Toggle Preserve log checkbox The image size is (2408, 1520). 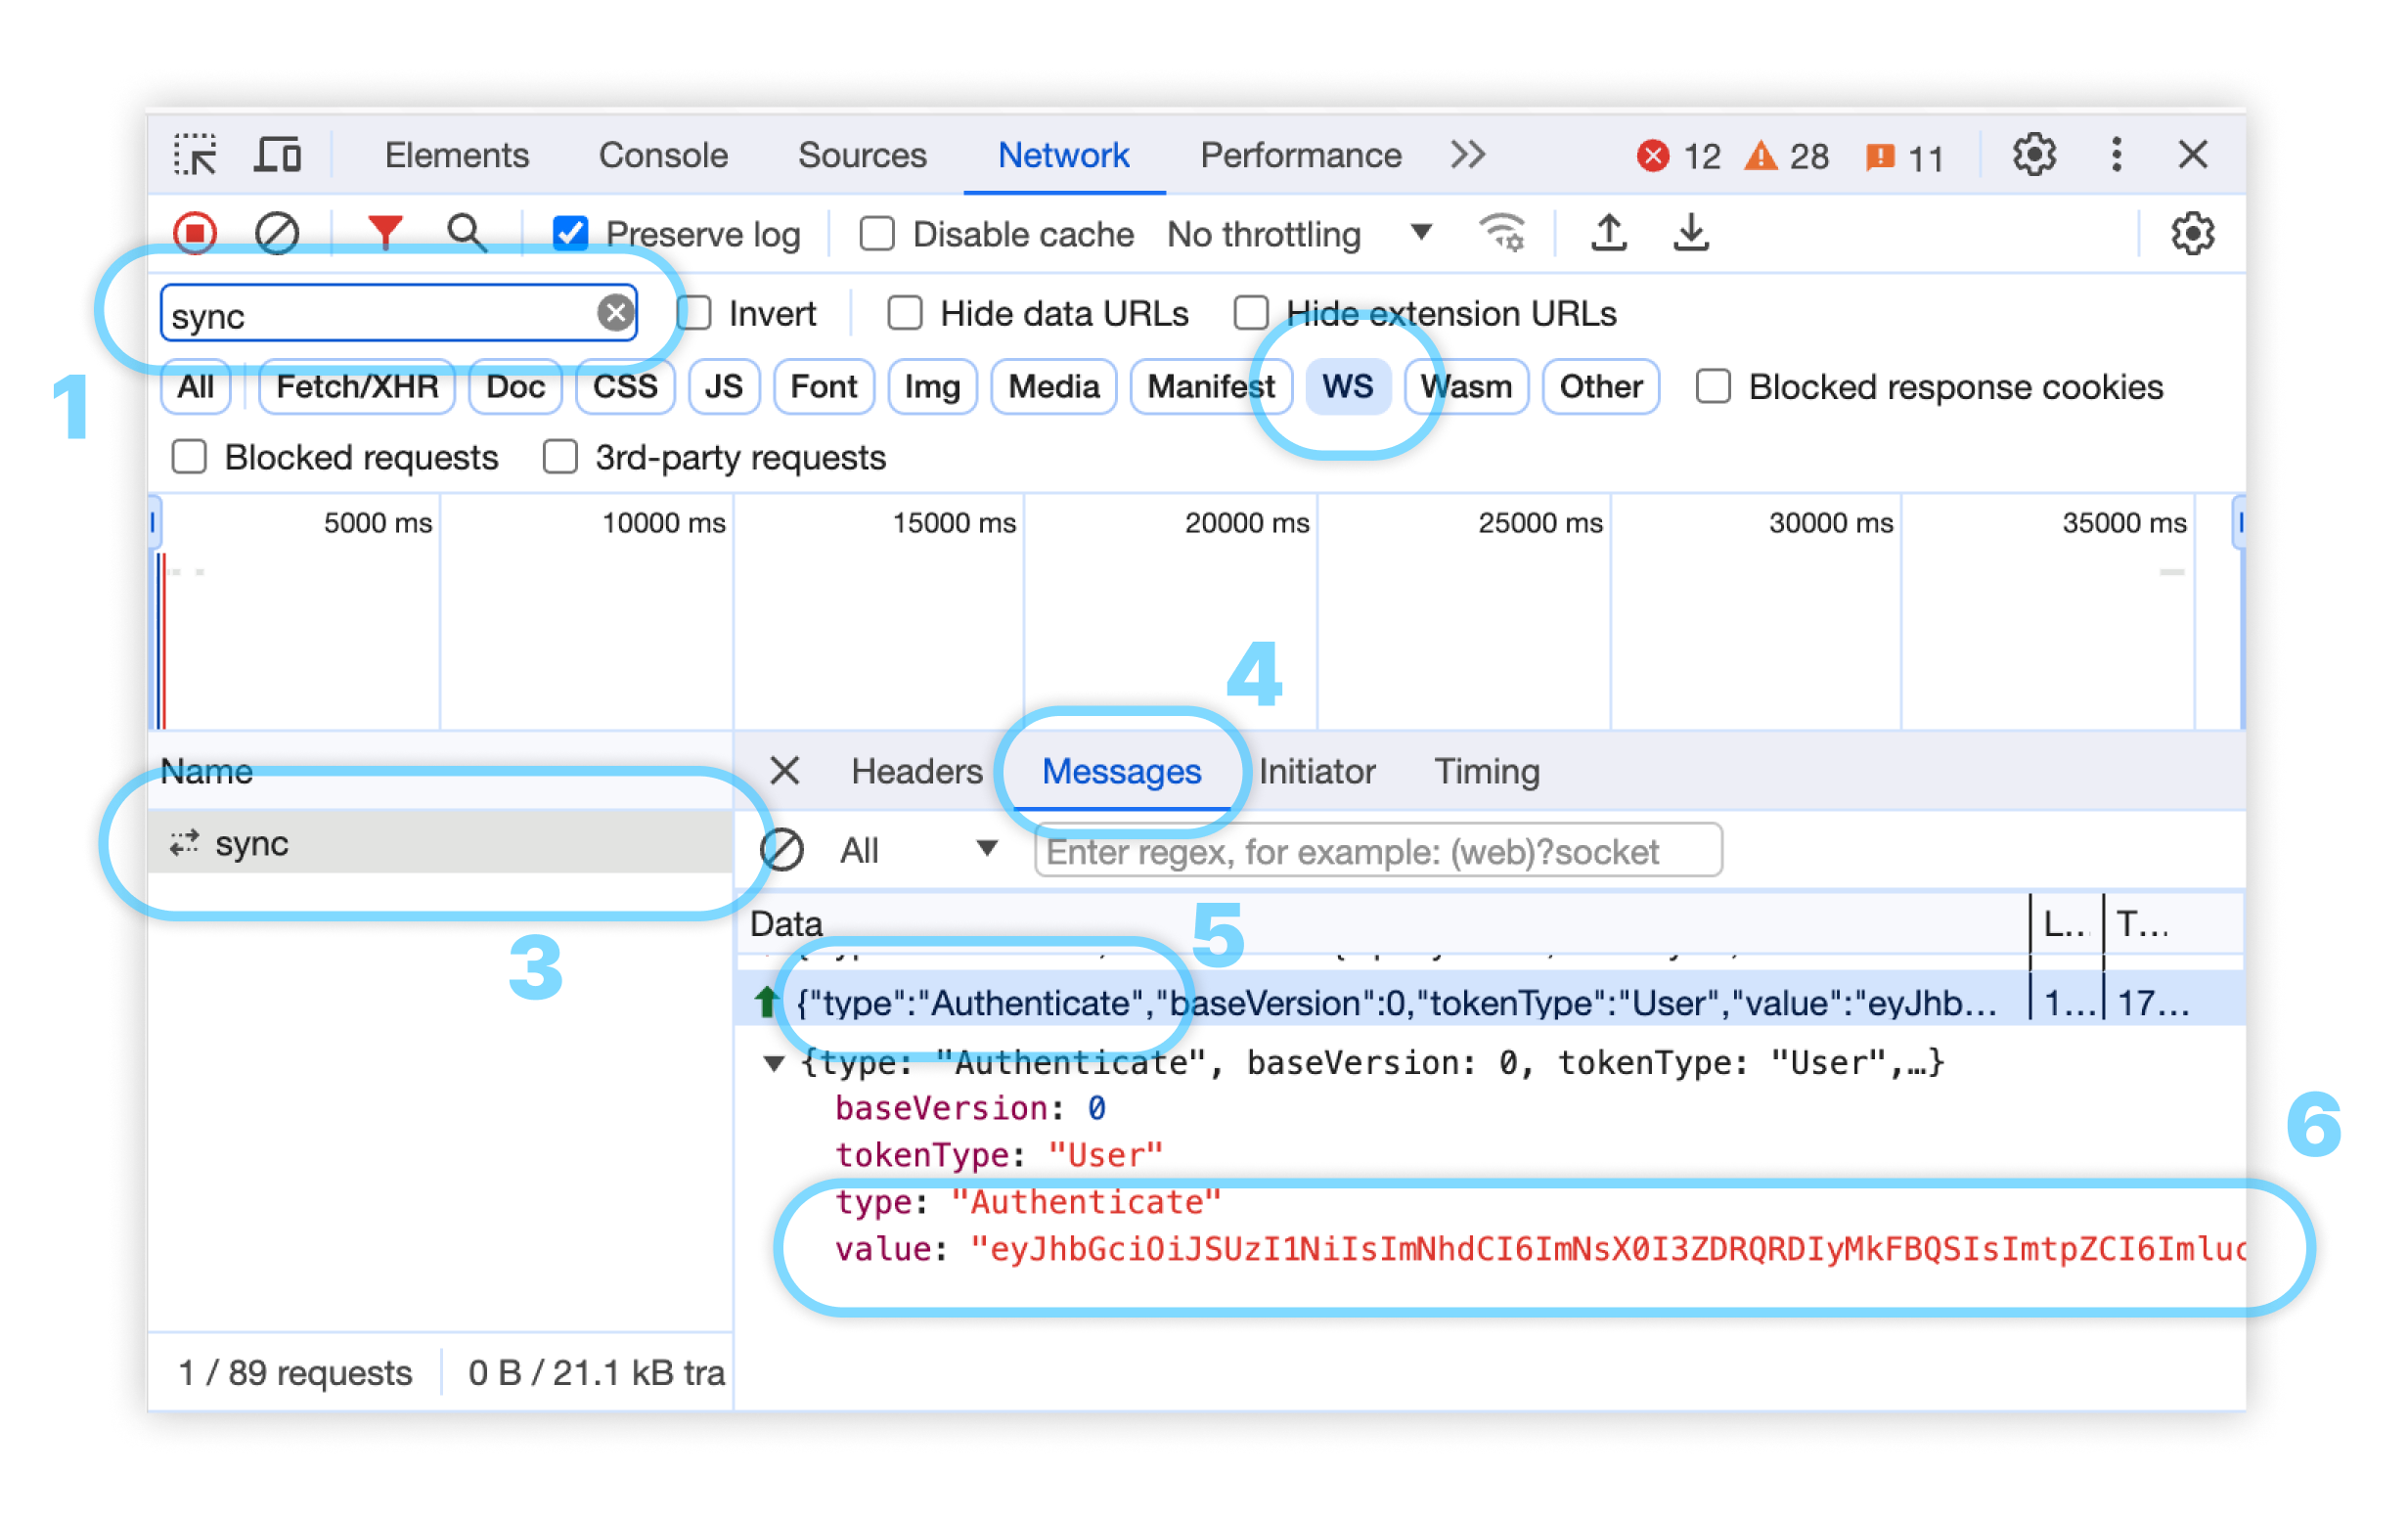tap(570, 234)
